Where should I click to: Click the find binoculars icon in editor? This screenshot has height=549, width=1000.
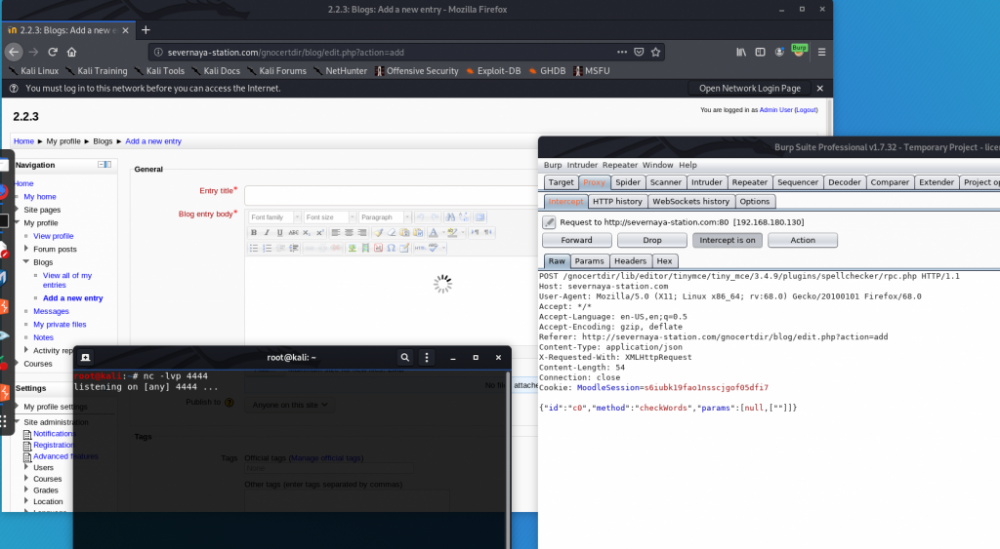point(450,217)
